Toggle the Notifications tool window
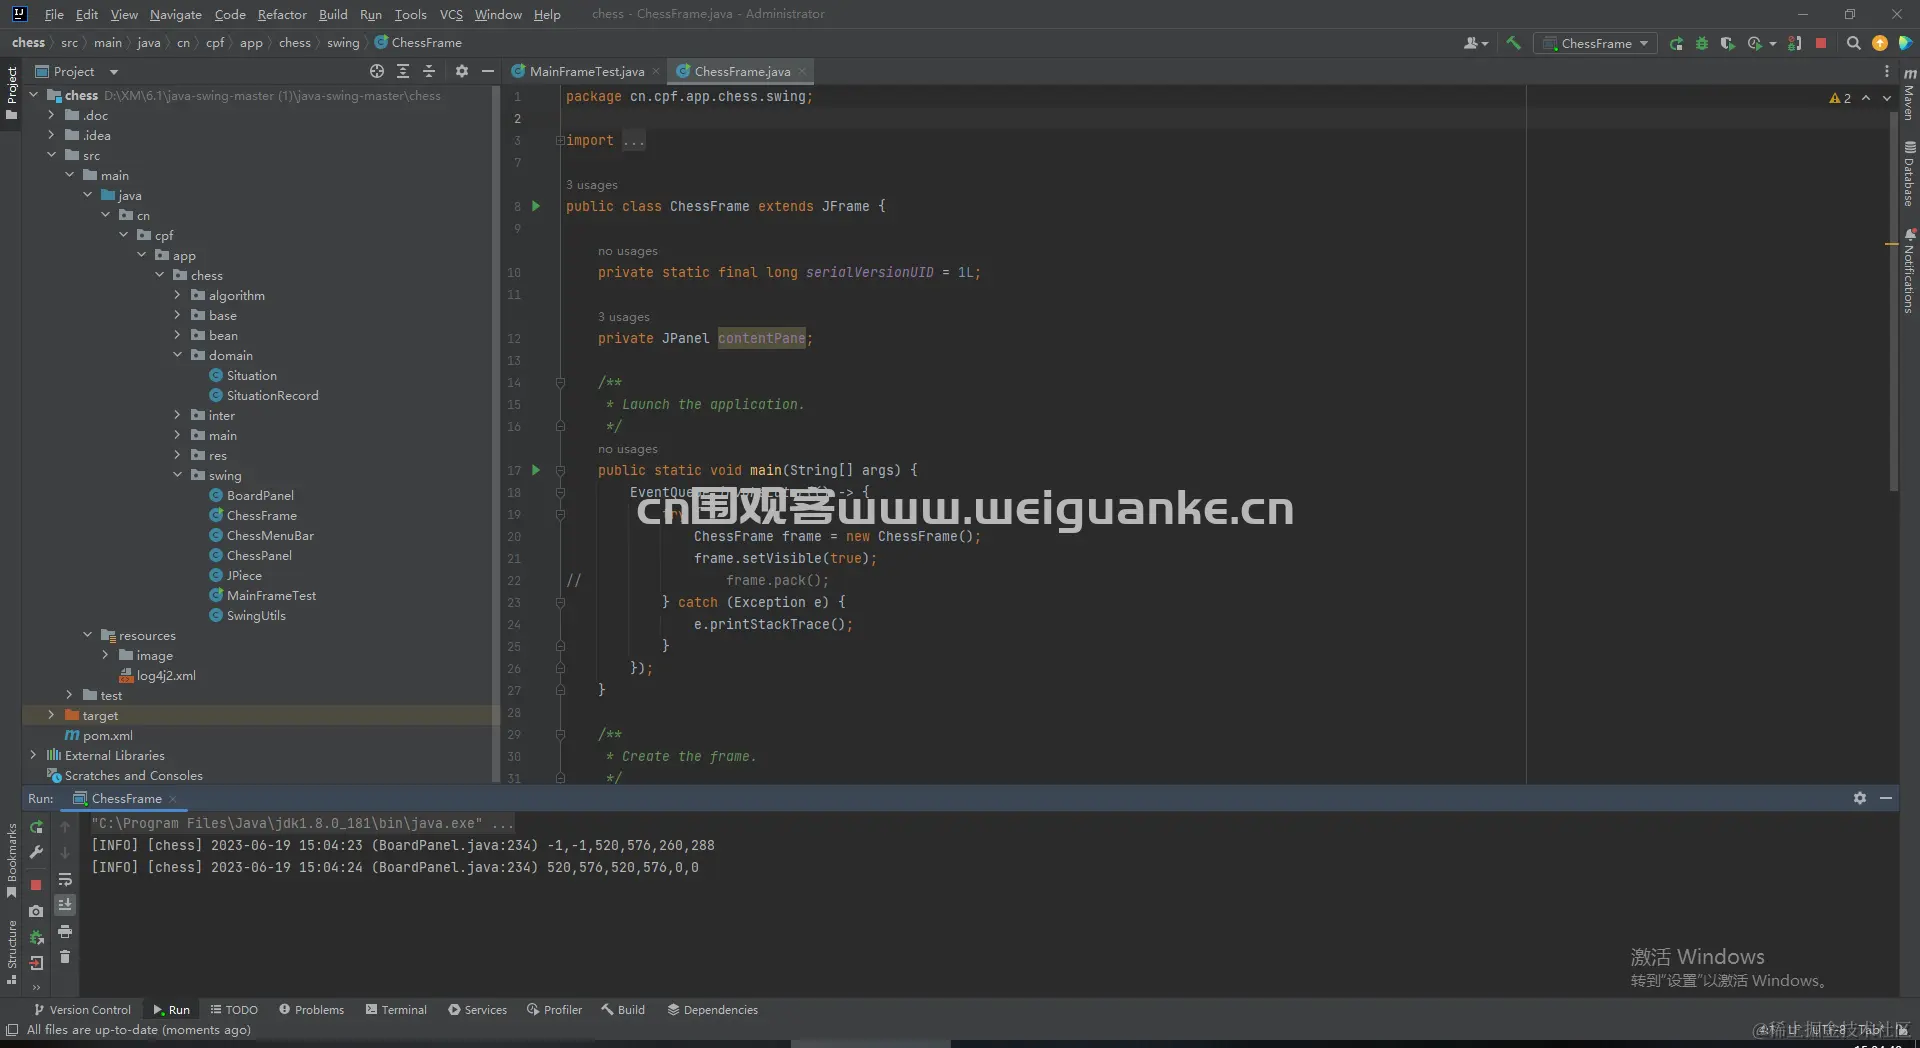 tap(1909, 271)
